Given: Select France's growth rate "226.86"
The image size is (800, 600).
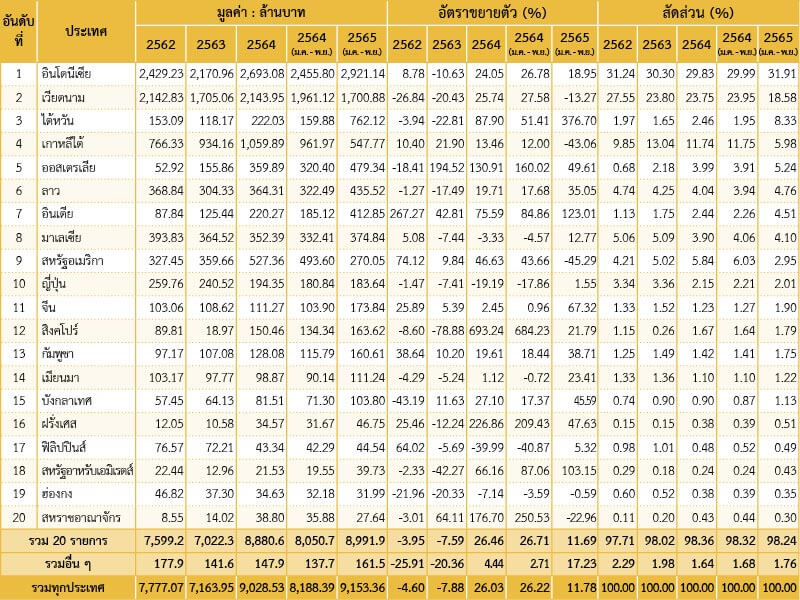Looking at the screenshot, I should (x=486, y=423).
